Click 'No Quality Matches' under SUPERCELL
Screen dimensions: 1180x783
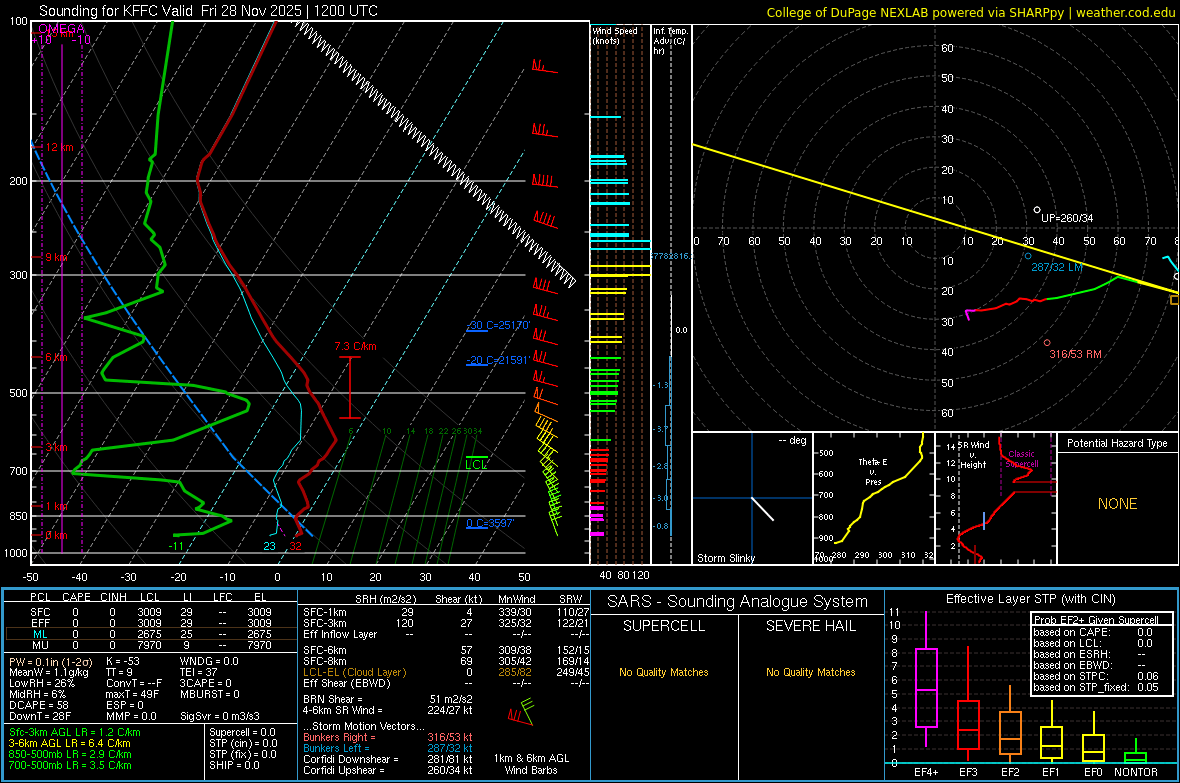coord(664,672)
